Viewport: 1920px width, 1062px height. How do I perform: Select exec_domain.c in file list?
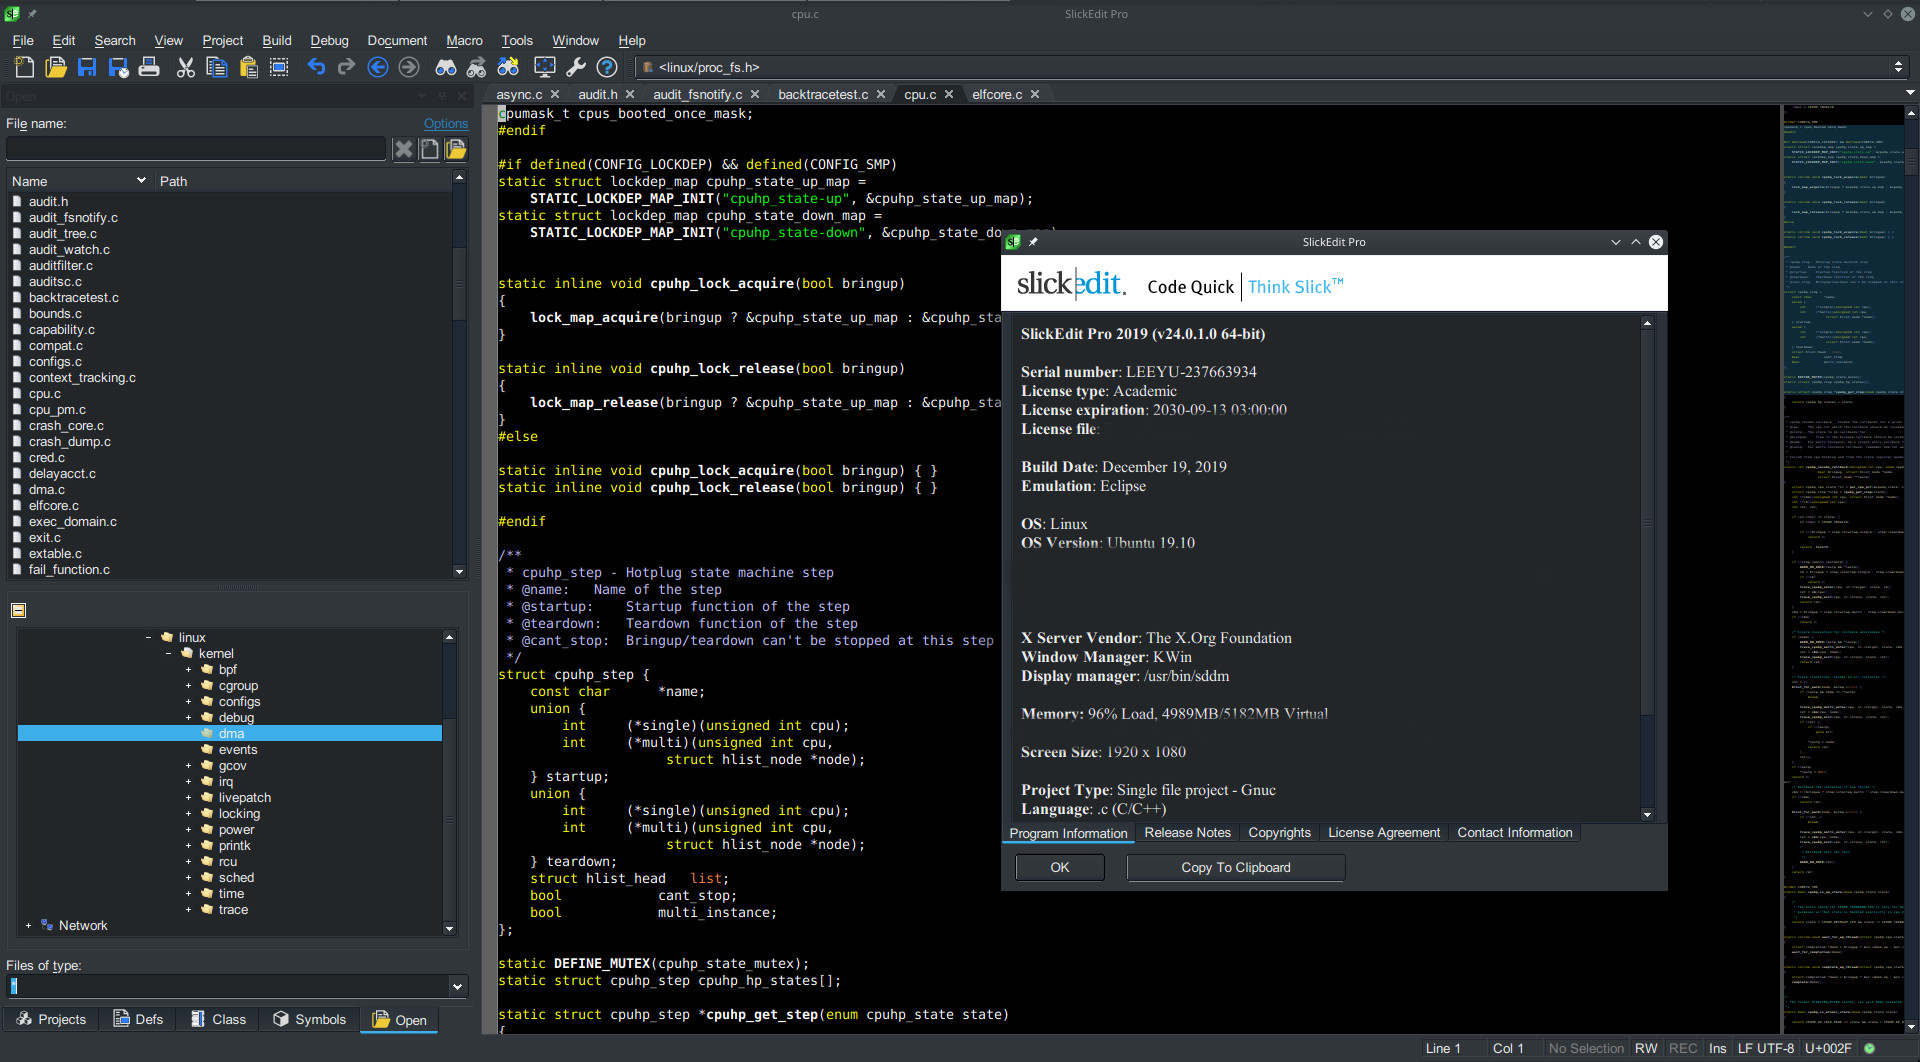(x=72, y=521)
